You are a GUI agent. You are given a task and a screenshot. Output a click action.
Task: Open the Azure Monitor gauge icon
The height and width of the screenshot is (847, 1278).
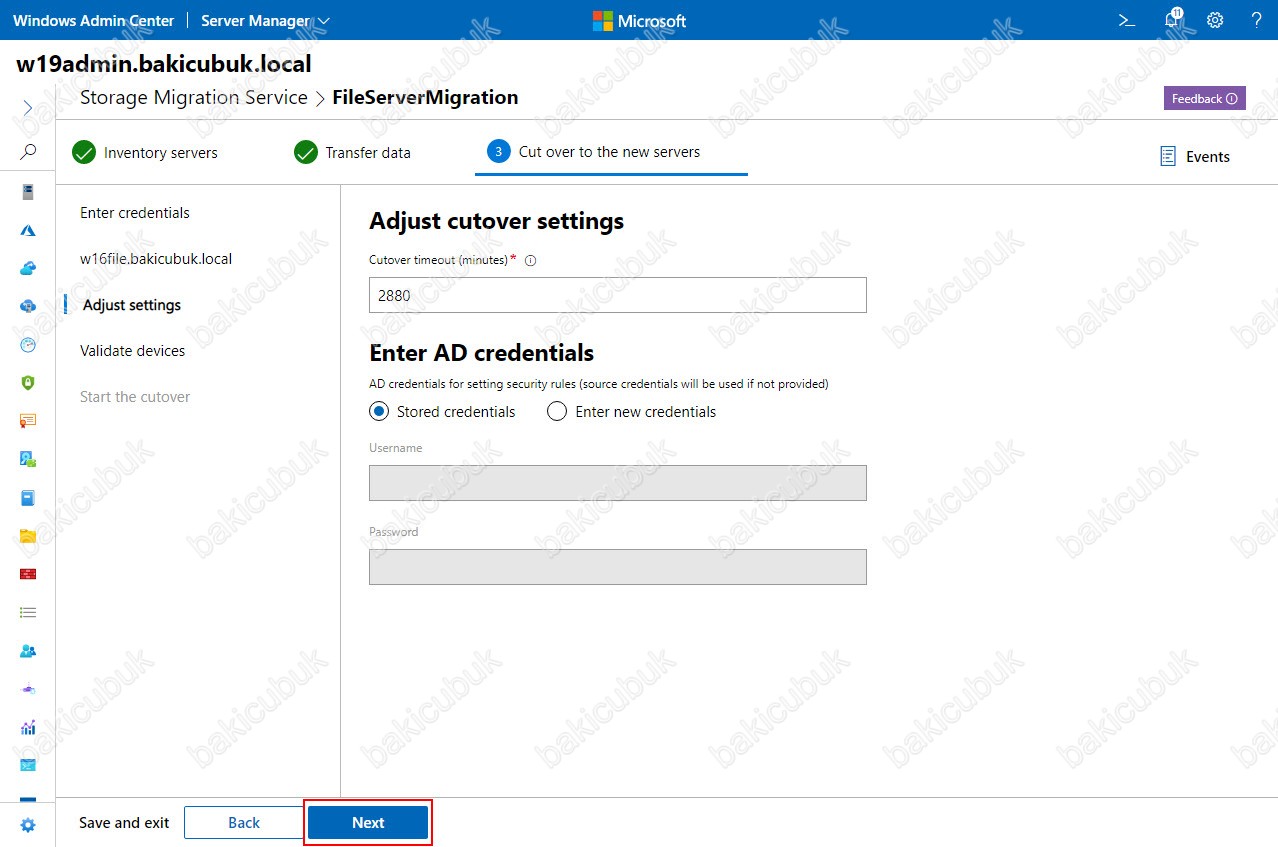tap(28, 344)
